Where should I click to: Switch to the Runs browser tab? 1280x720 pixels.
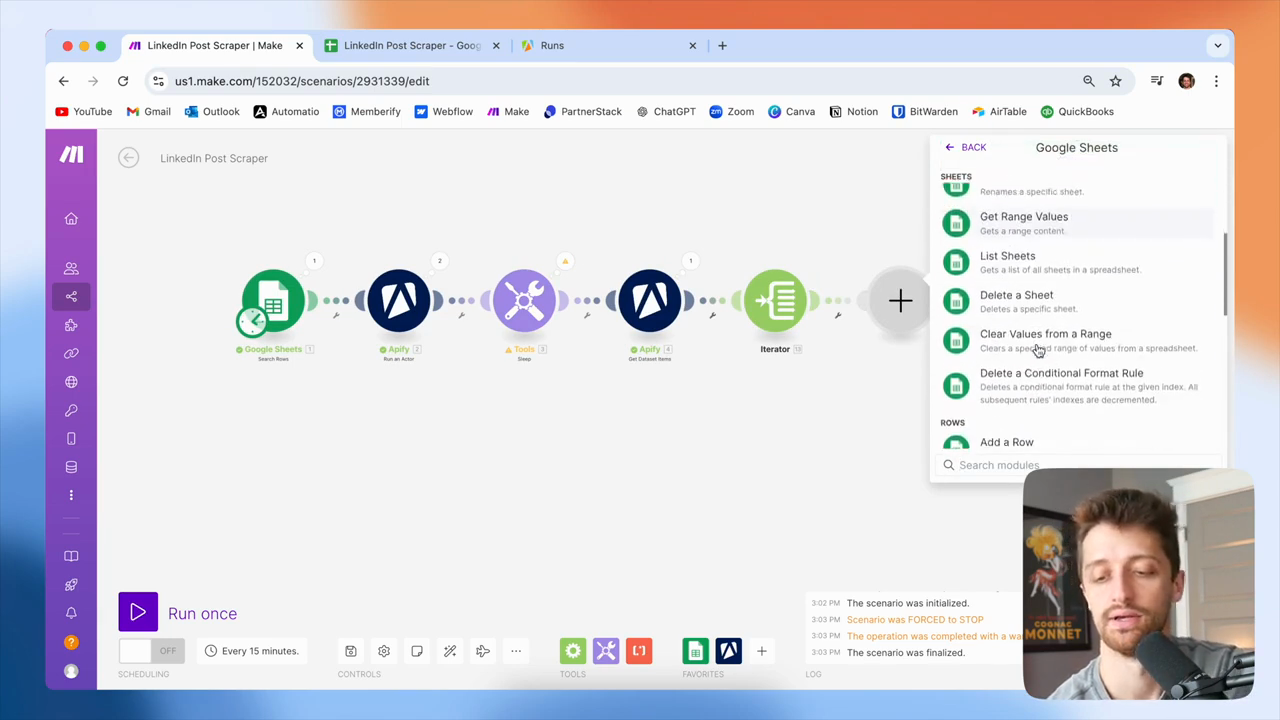point(610,45)
